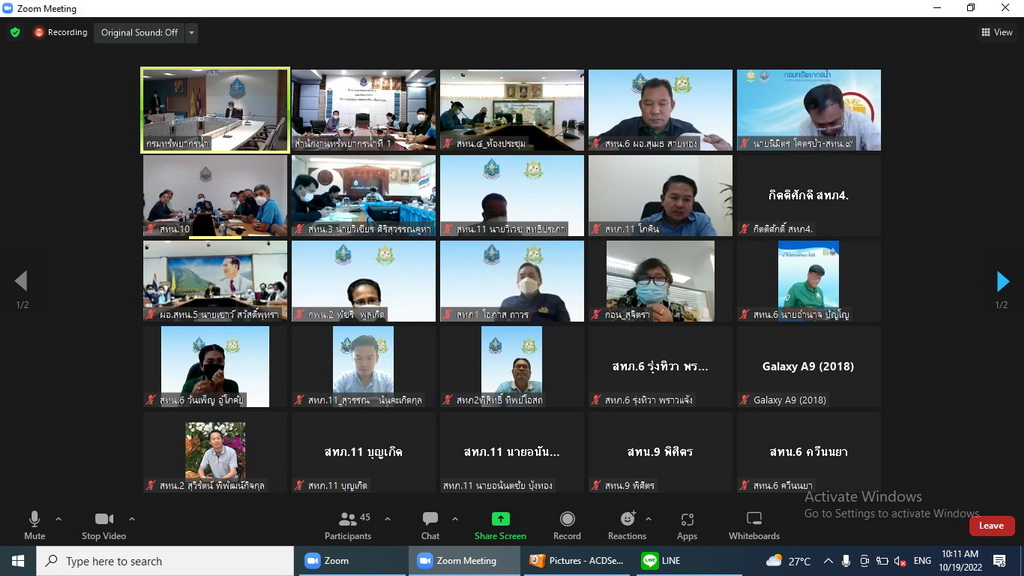Open the Participants panel
The height and width of the screenshot is (576, 1024).
(x=348, y=525)
